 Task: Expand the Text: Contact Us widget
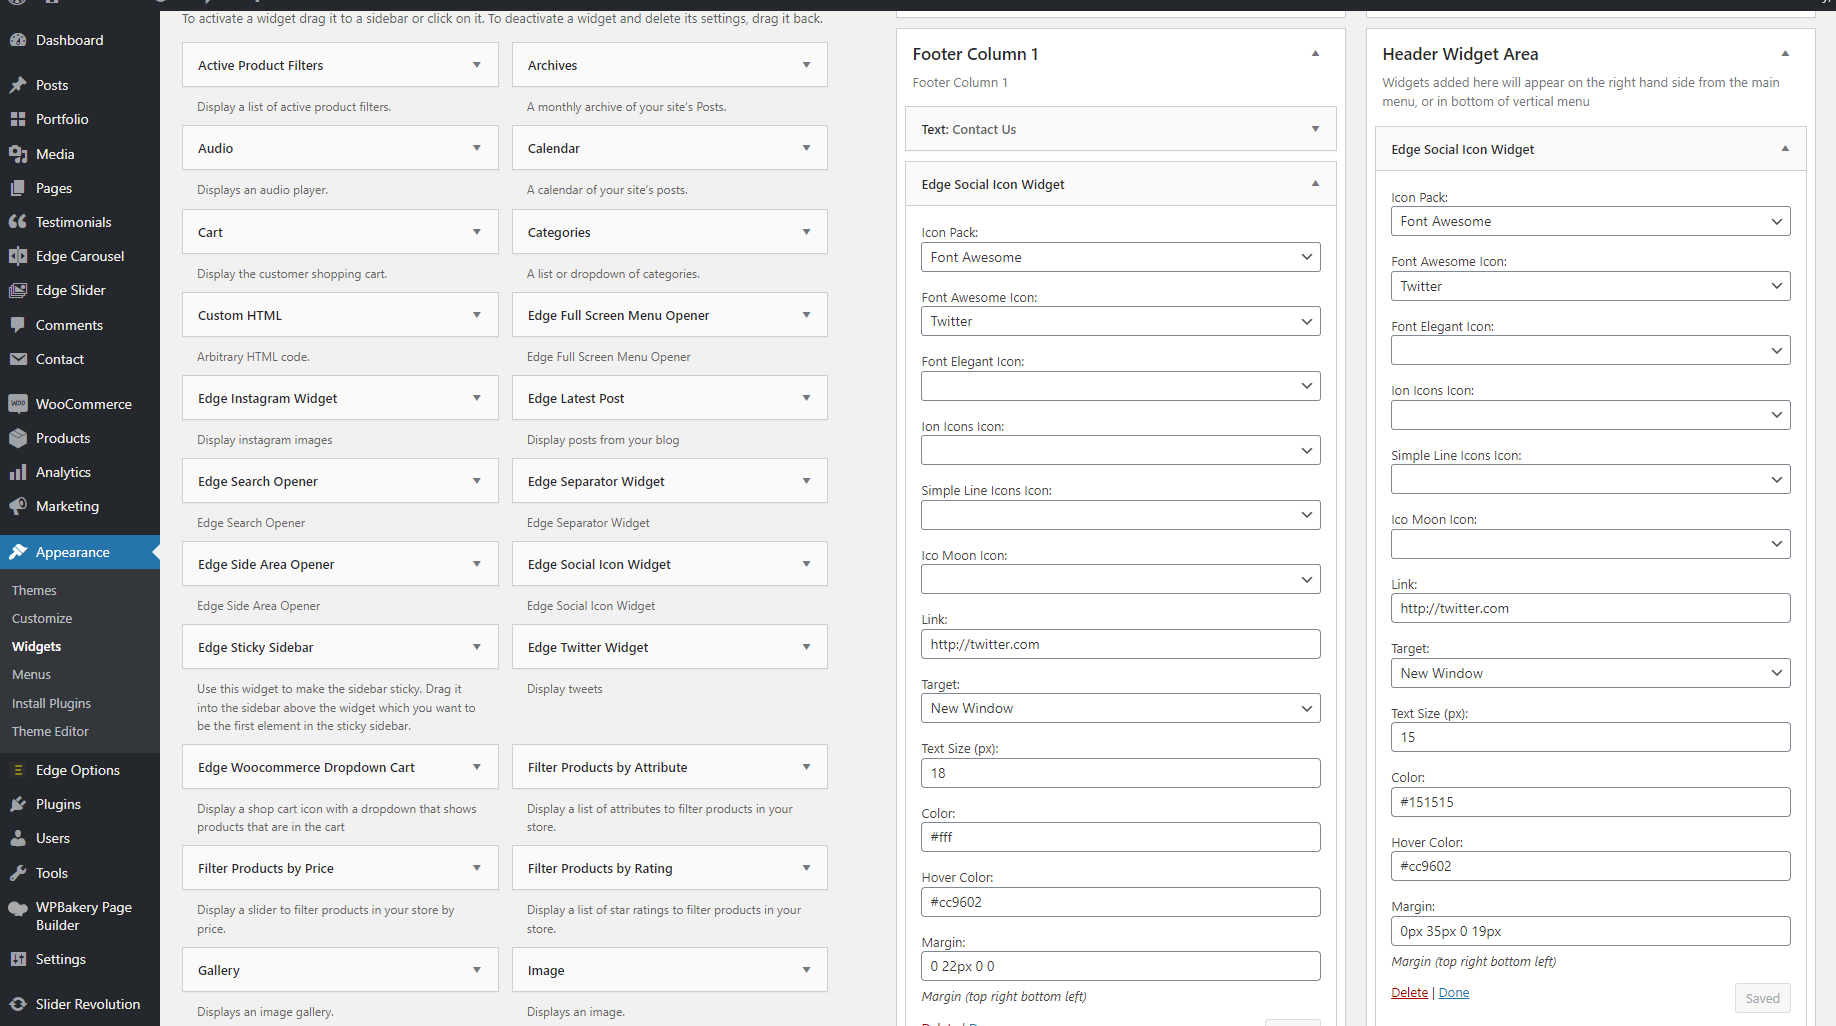pos(1315,129)
